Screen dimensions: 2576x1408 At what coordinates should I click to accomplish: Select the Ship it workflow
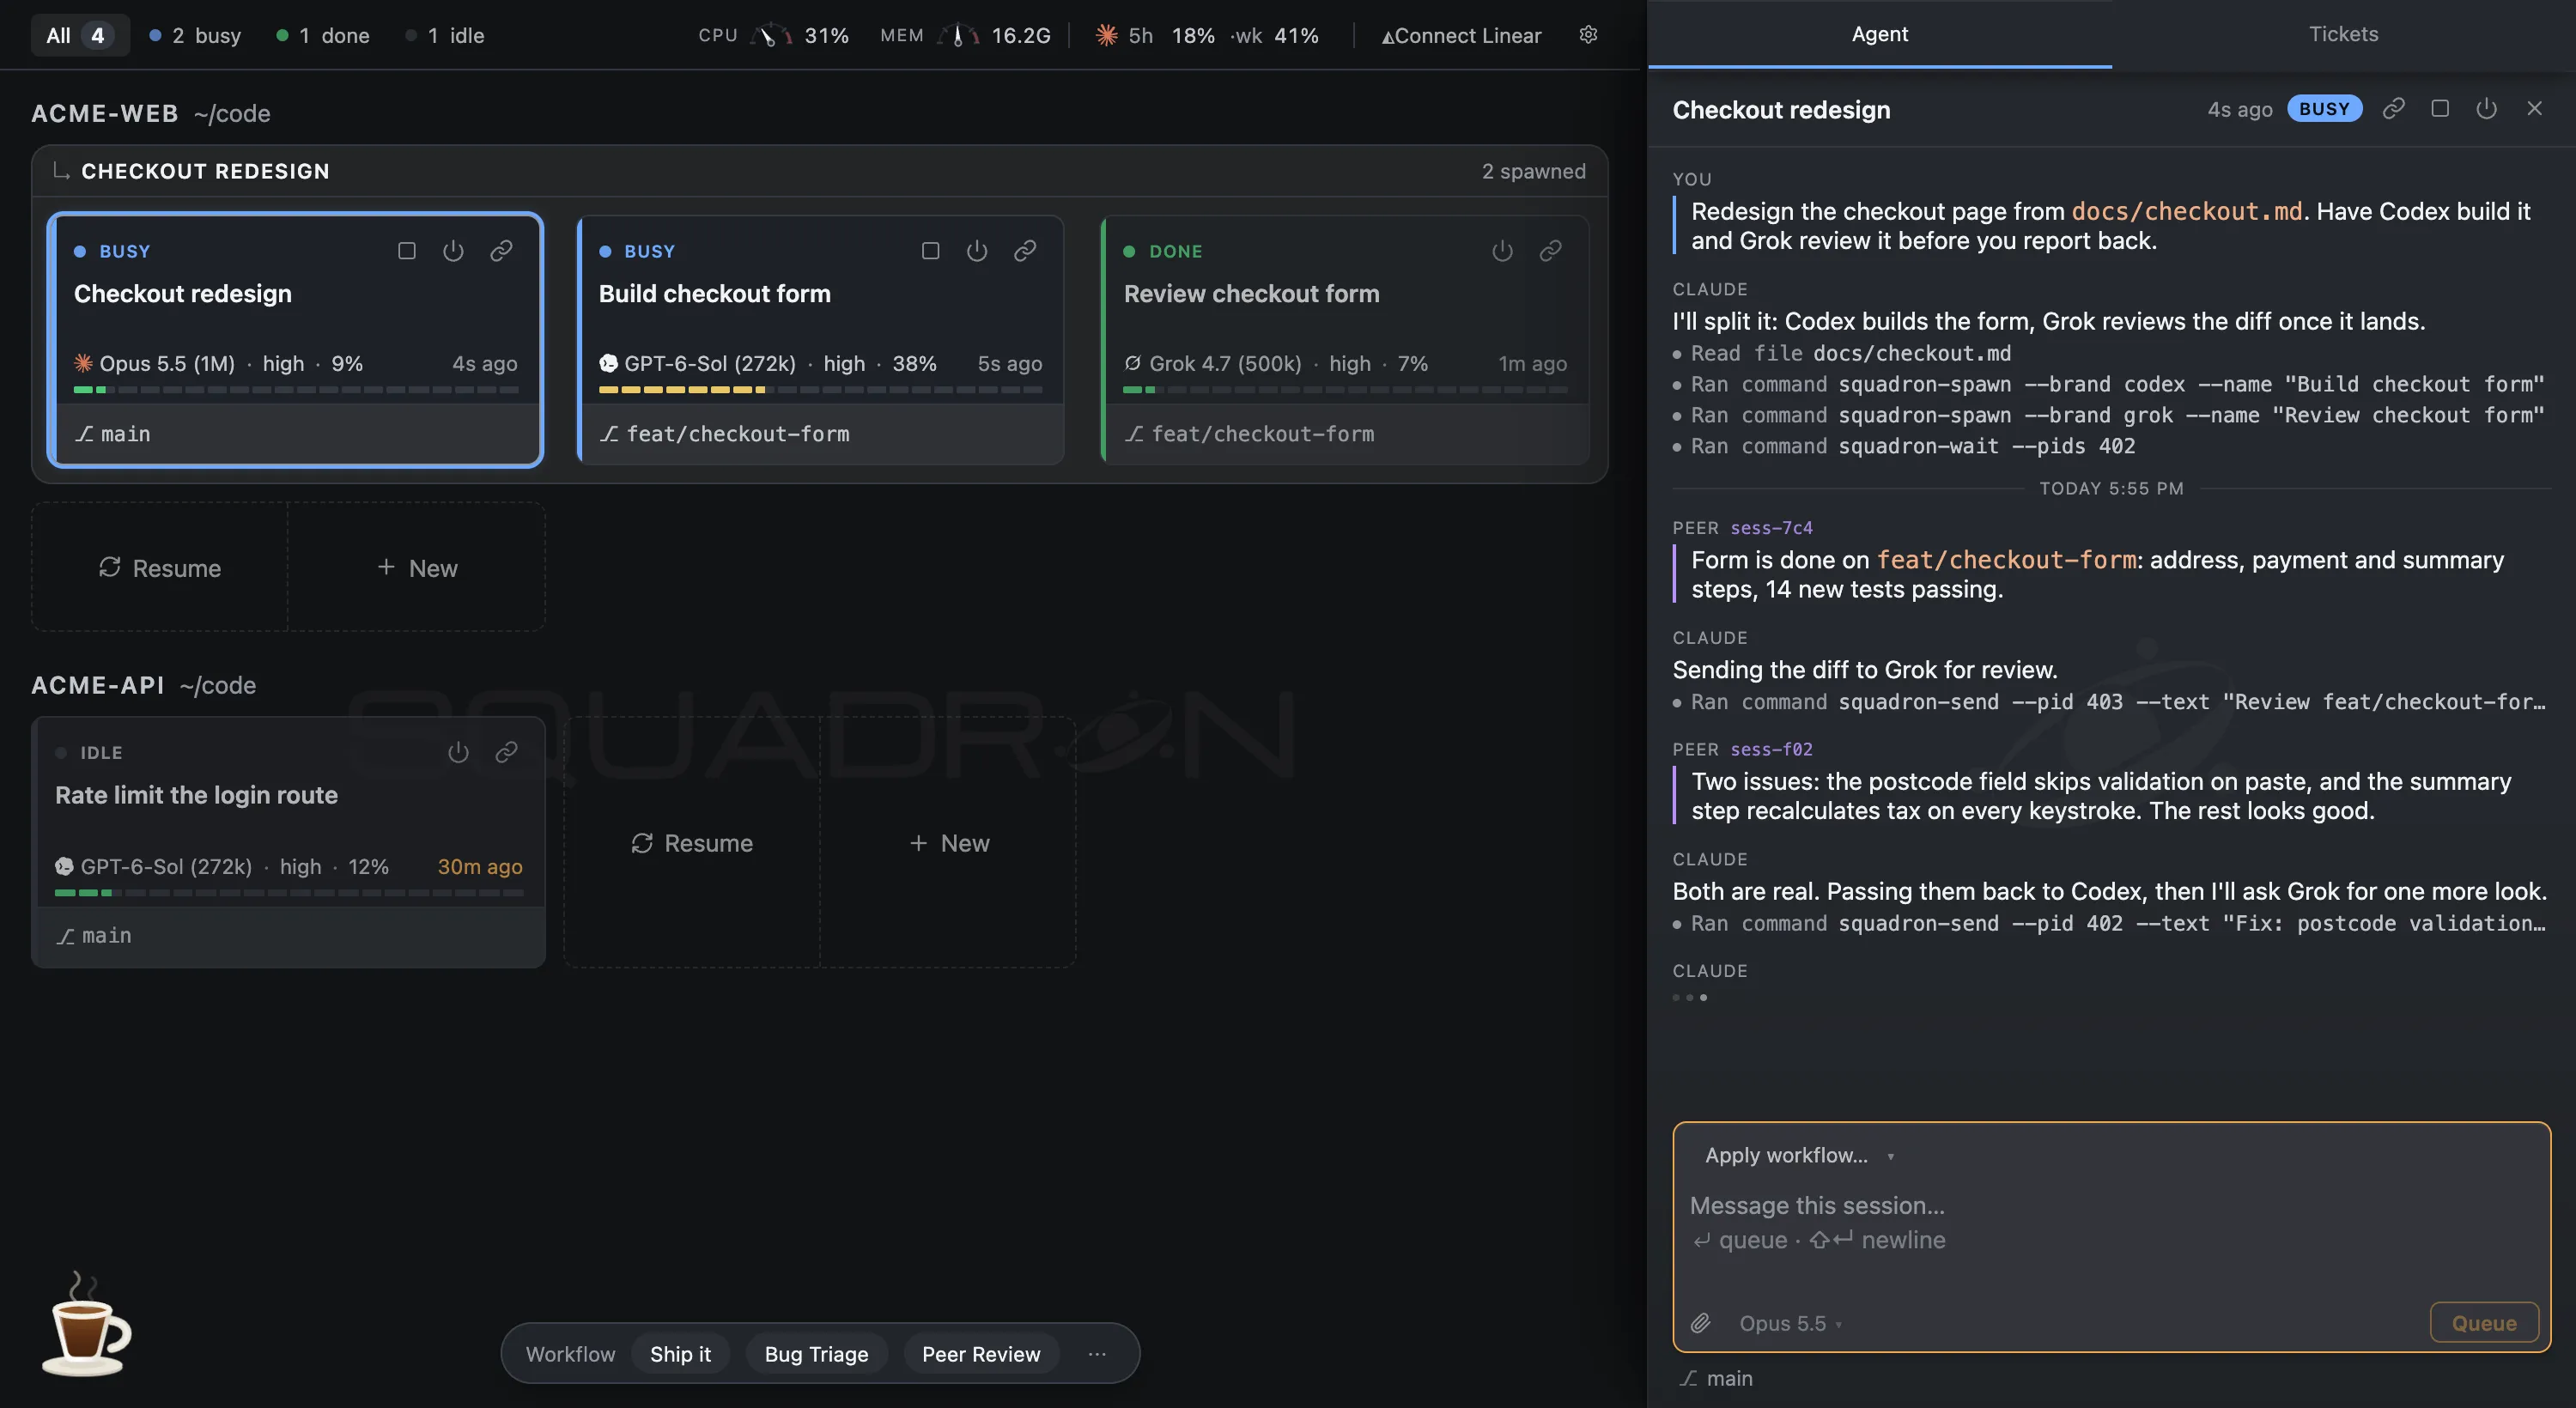pos(680,1354)
